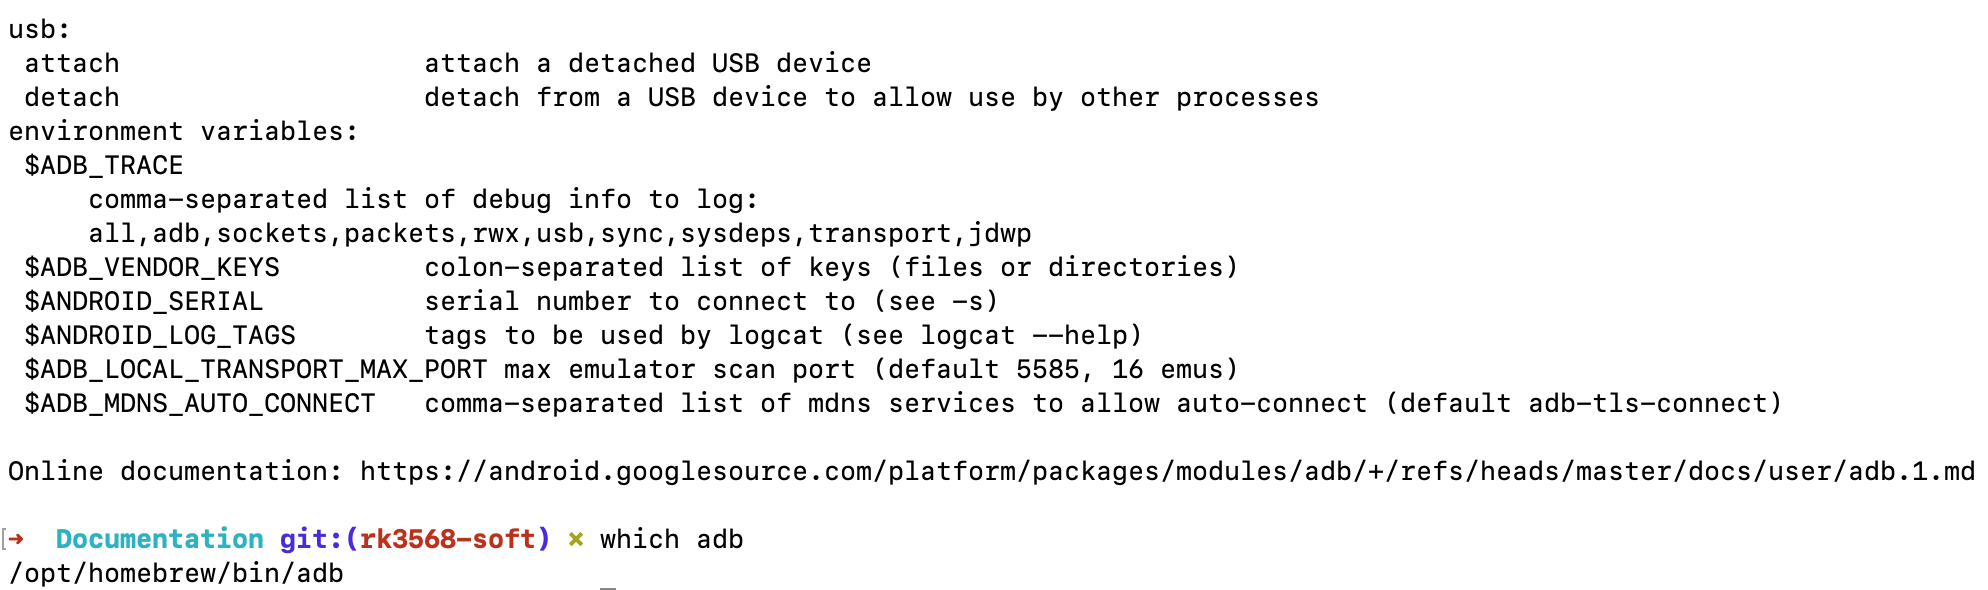Select the Documentation directory name in prompt

pos(159,539)
